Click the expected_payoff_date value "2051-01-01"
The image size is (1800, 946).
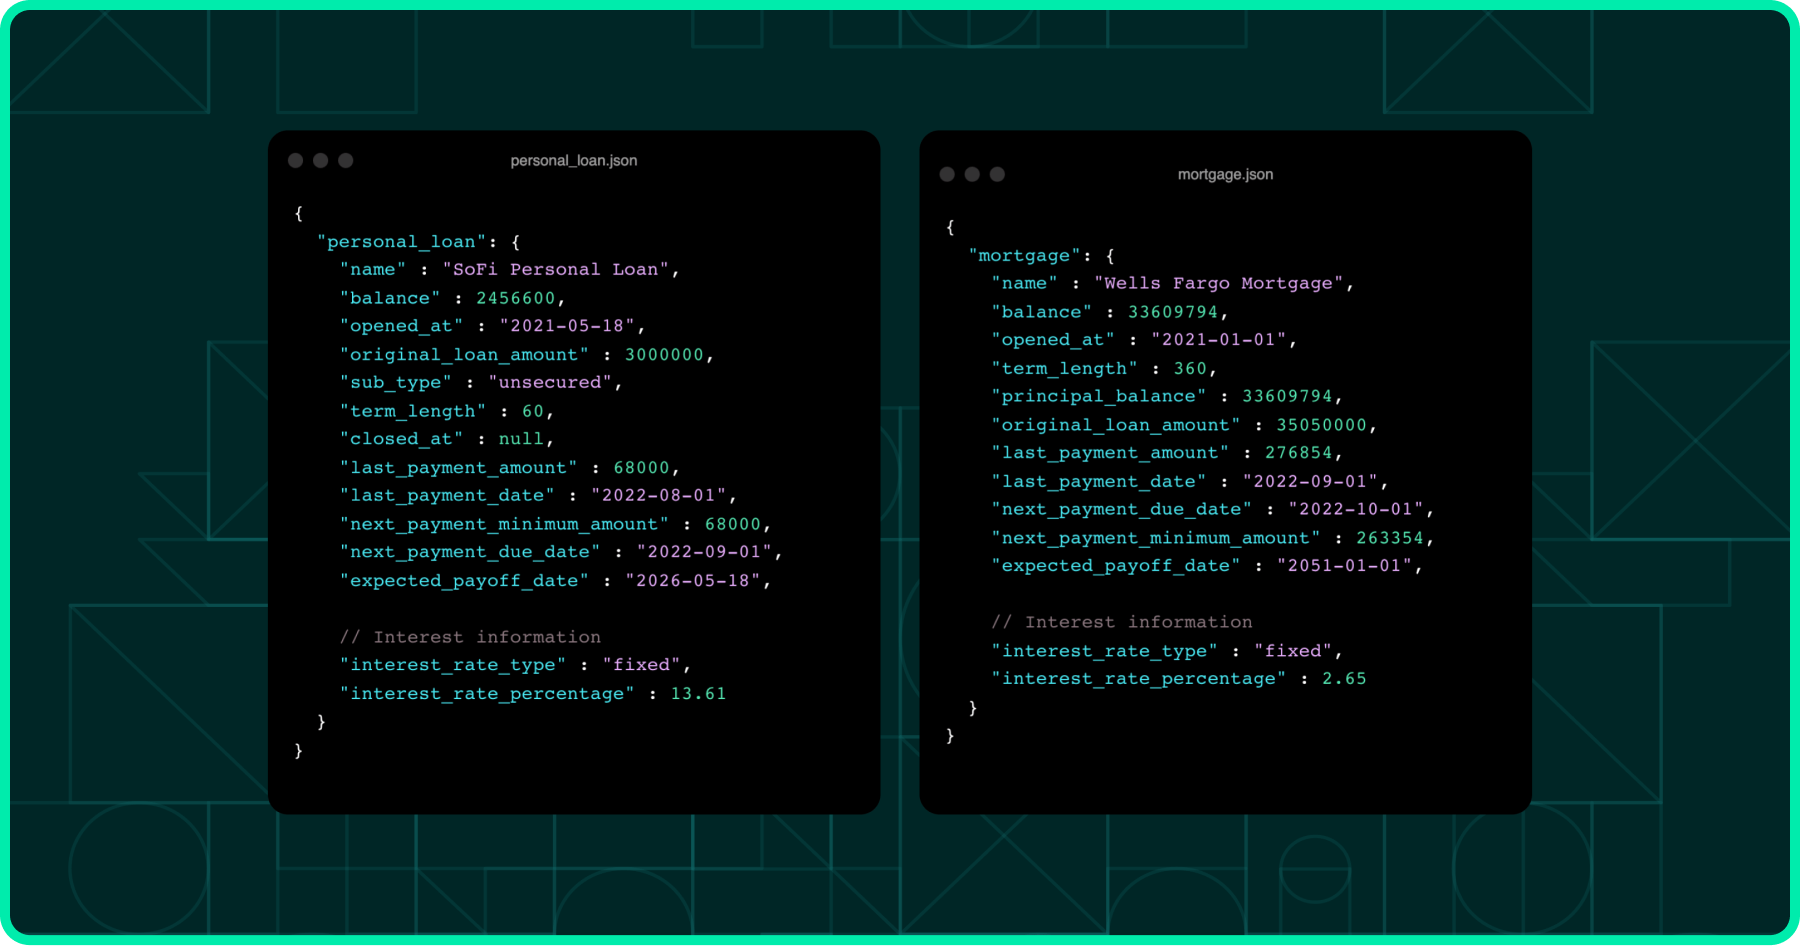[x=1344, y=566]
